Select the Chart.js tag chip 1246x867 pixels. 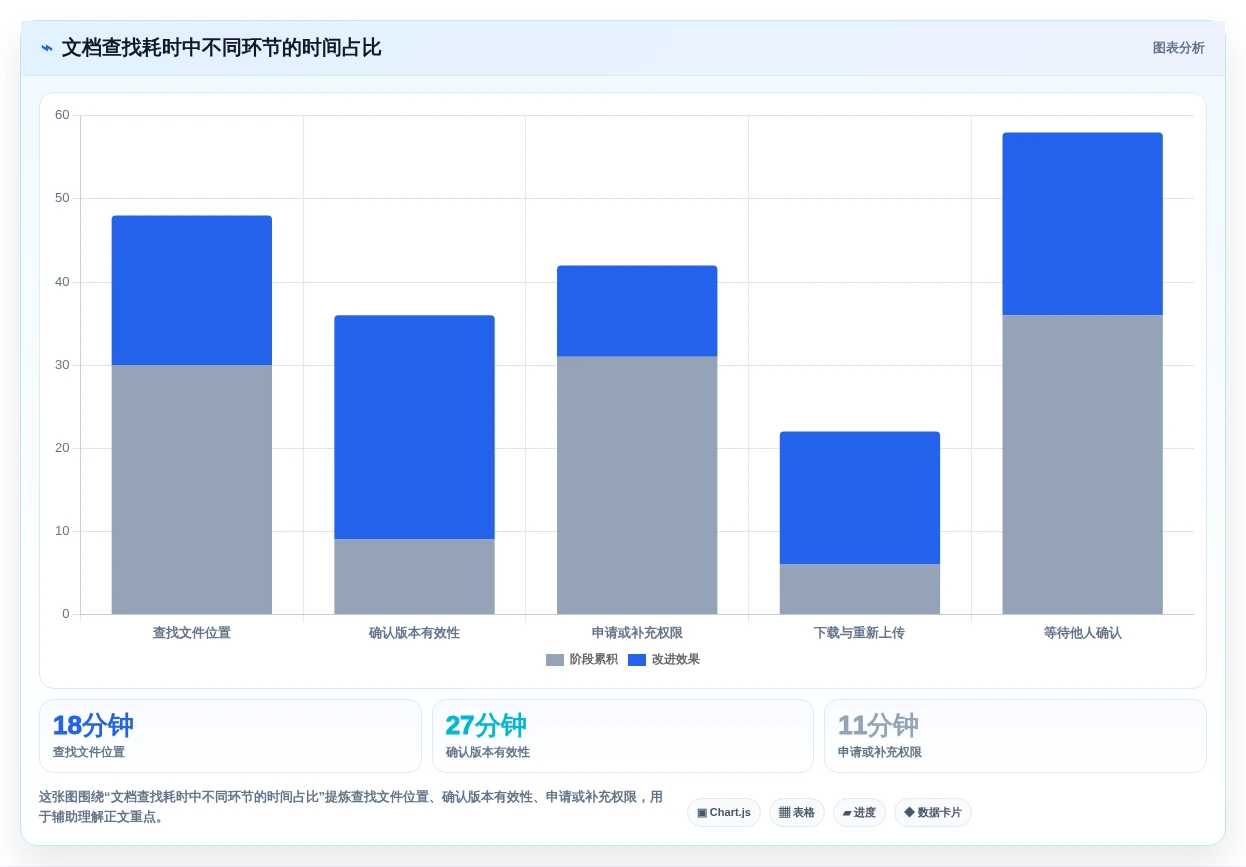(724, 812)
